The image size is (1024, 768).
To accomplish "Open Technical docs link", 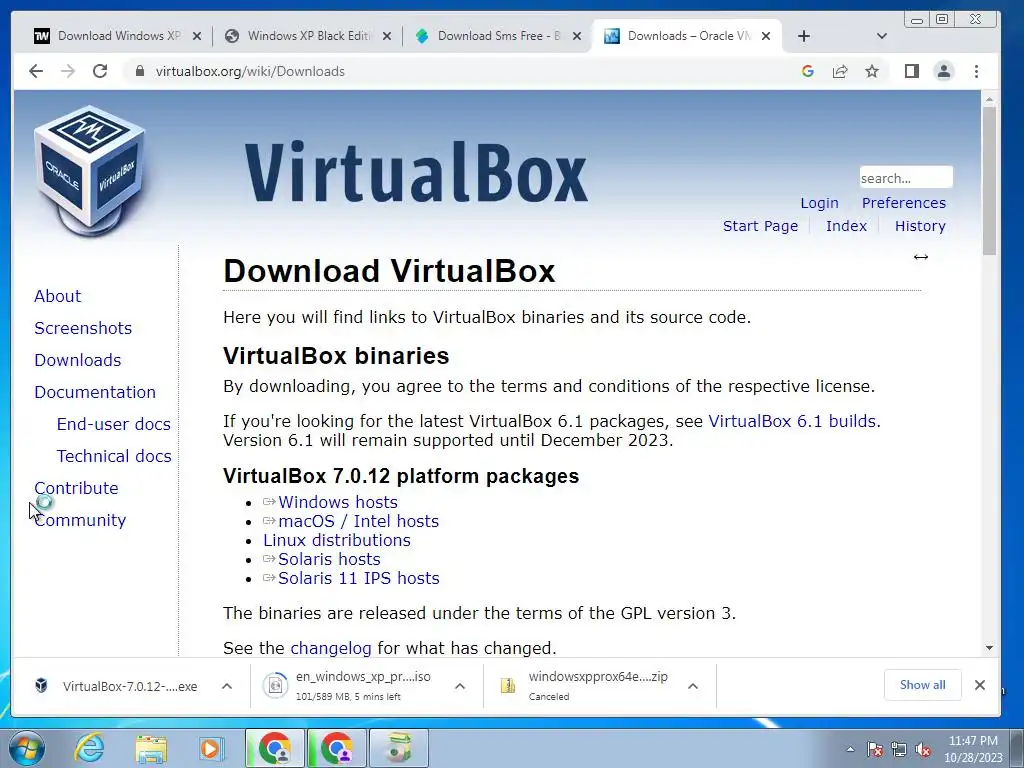I will click(114, 456).
